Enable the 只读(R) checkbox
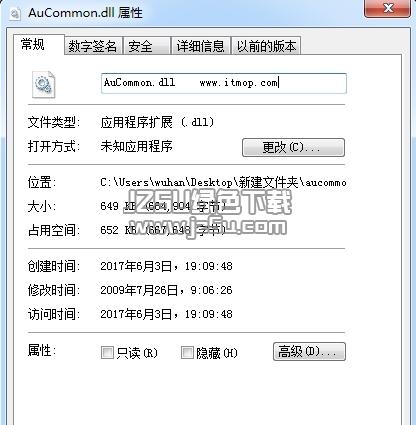416x425 pixels. coord(107,352)
